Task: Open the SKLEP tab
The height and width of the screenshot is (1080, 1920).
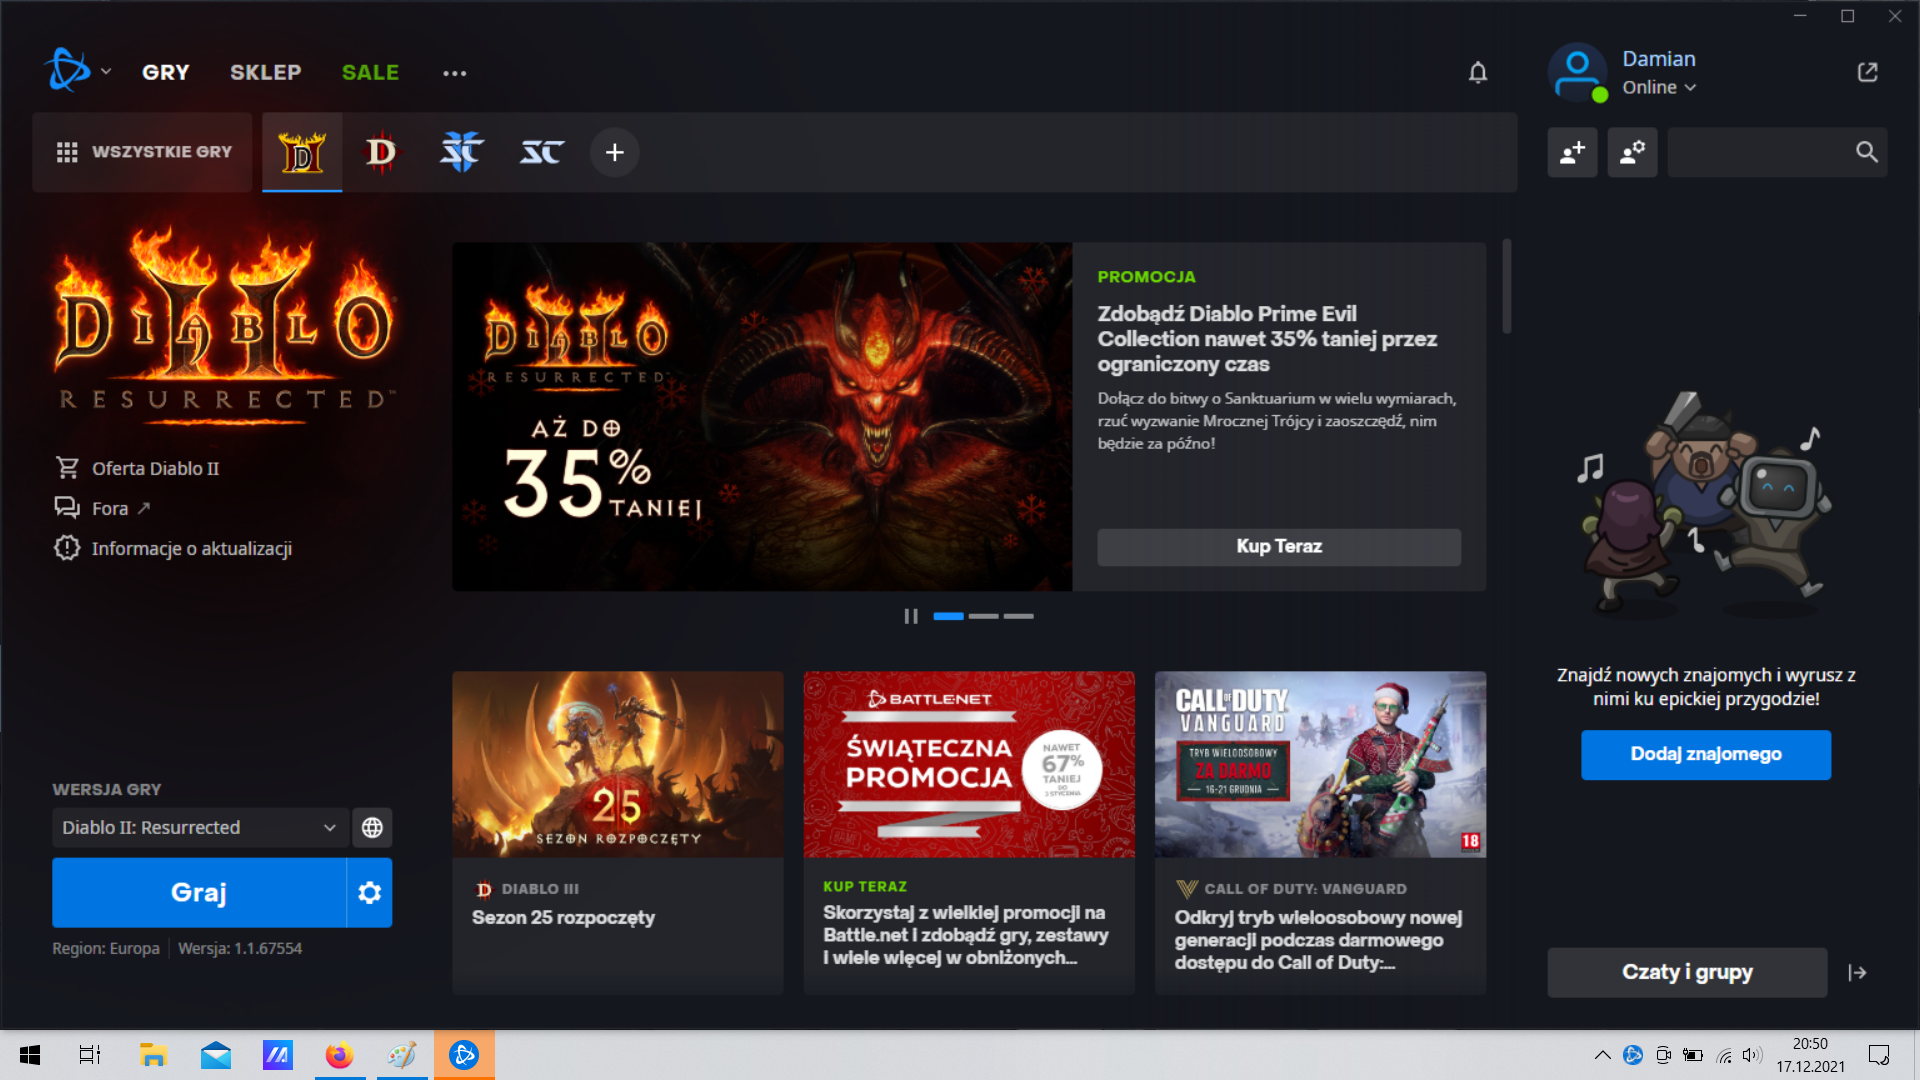Action: point(266,72)
